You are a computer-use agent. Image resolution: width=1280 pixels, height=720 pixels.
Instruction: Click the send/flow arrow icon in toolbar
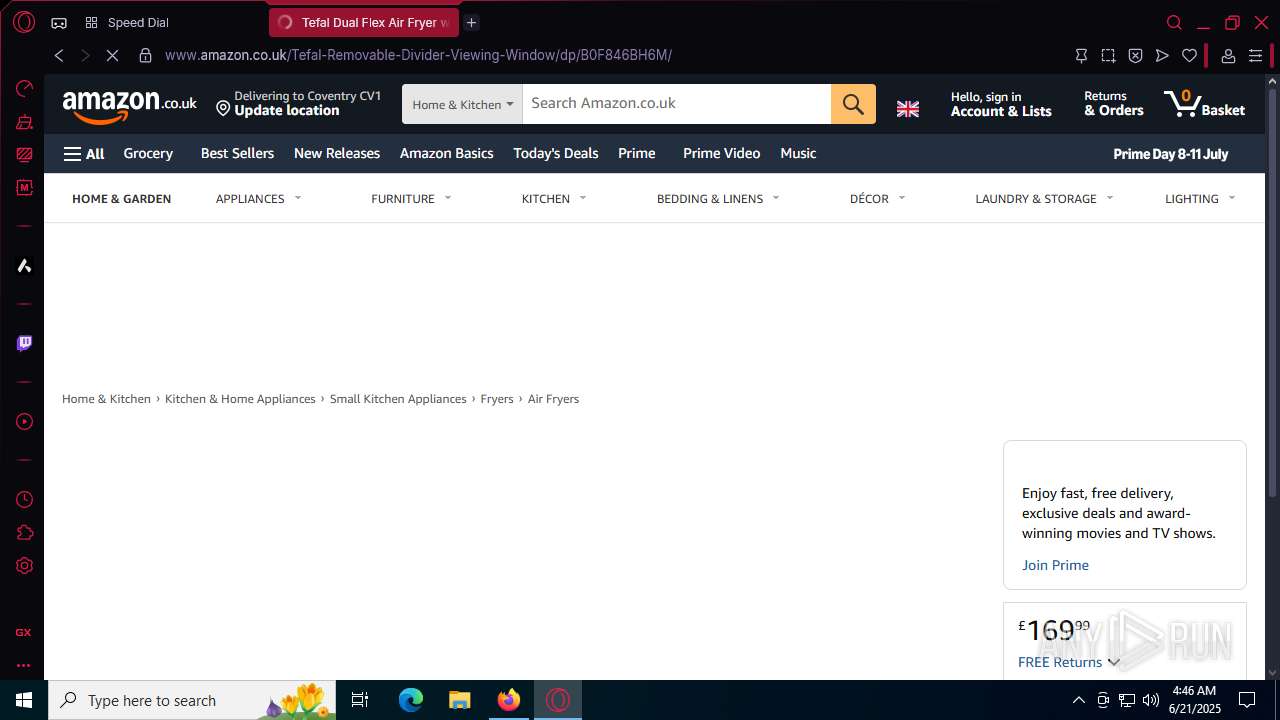1162,55
